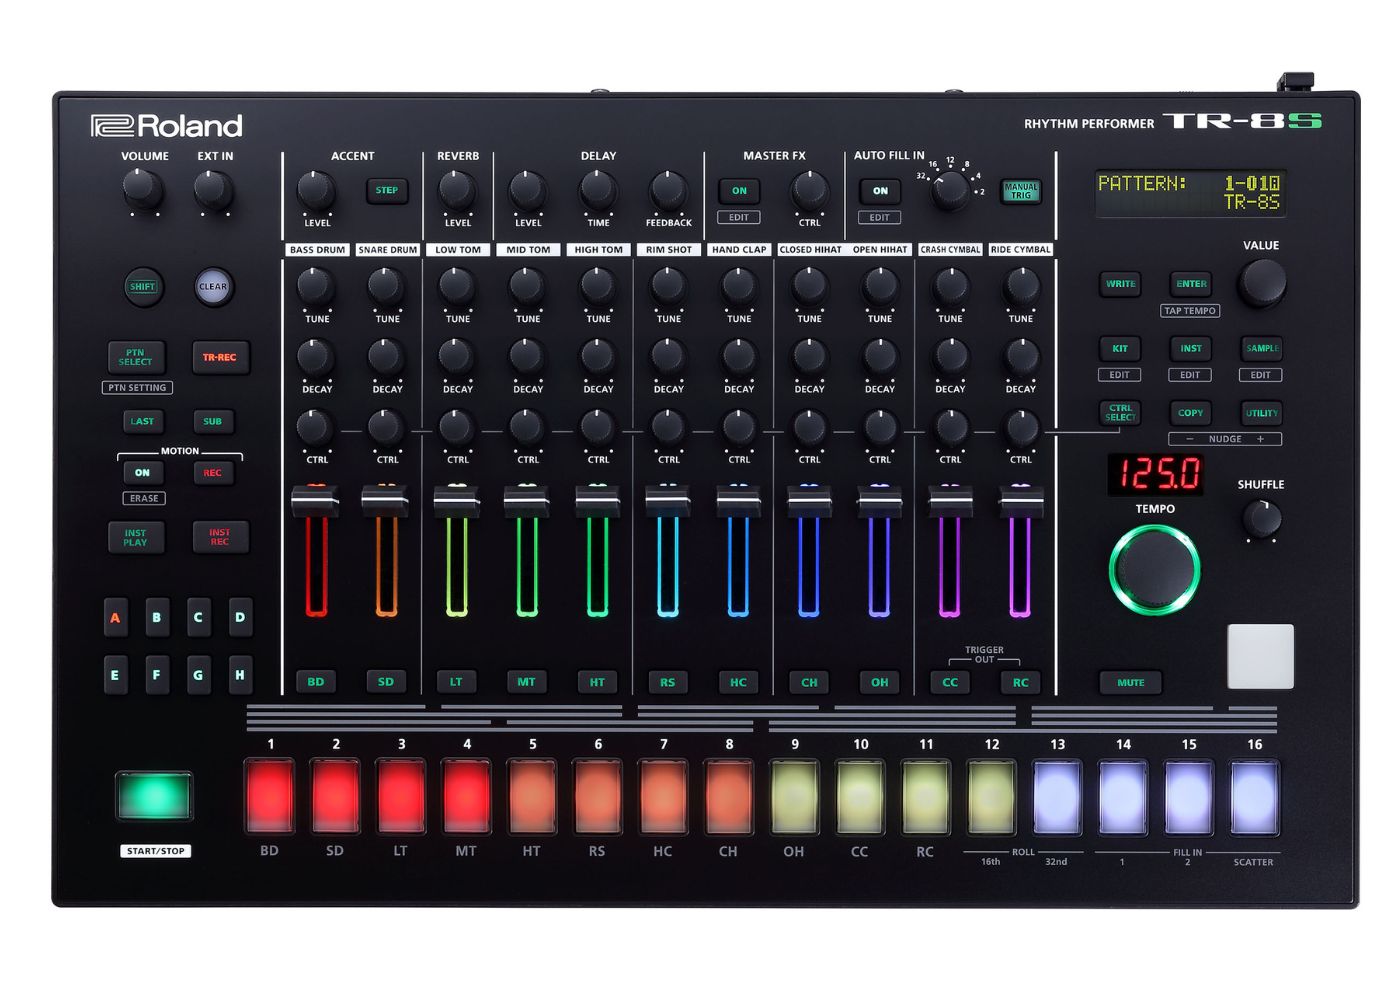The width and height of the screenshot is (1400, 1000).
Task: Click the VALUE knob
Action: pos(1262,283)
